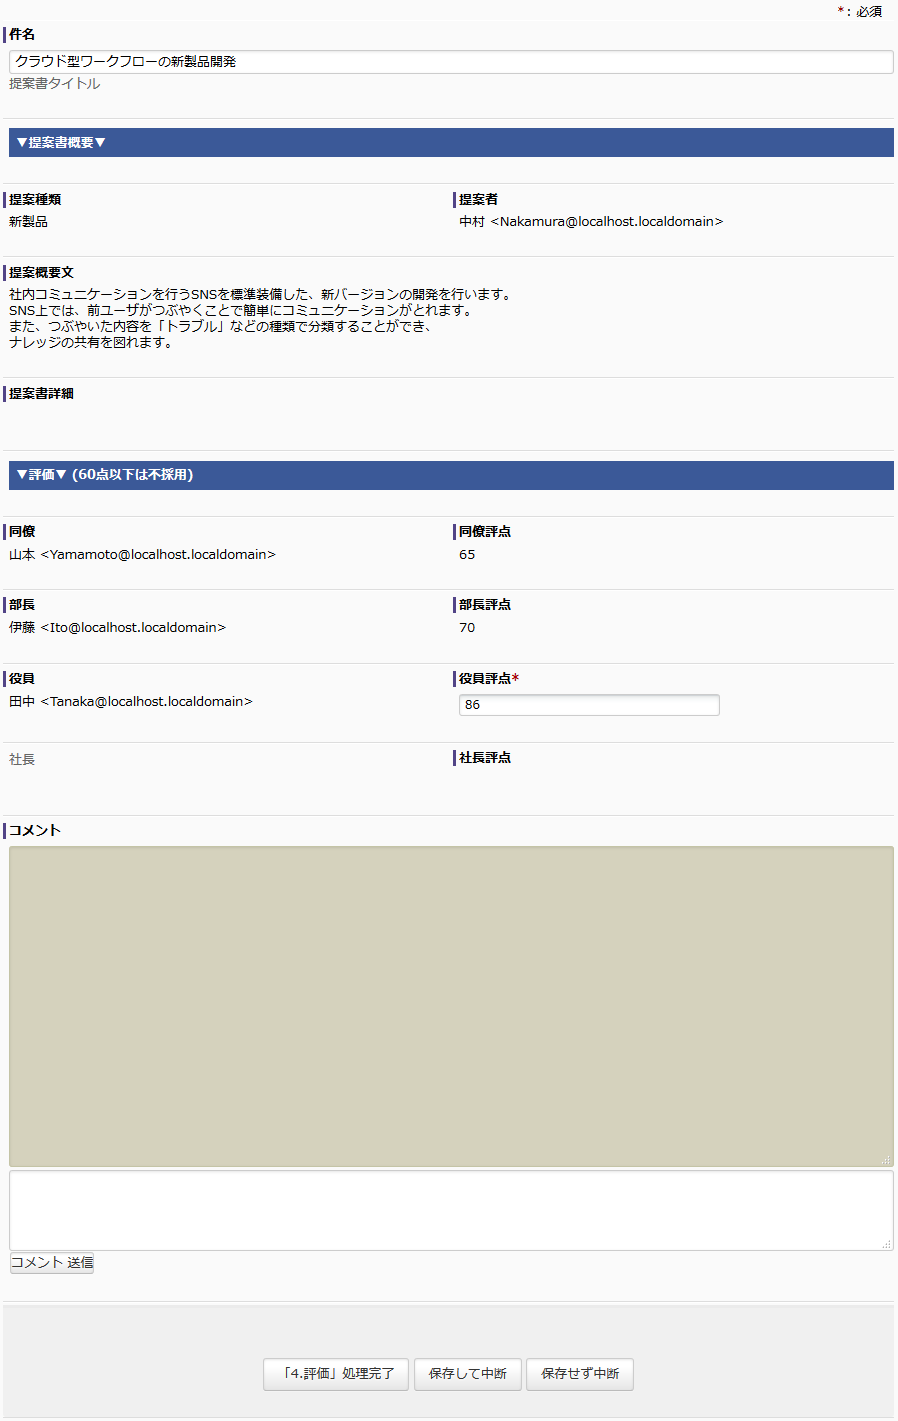Collapse the 提案書概要 section header
Screen dimensions: 898x1421
[62, 143]
